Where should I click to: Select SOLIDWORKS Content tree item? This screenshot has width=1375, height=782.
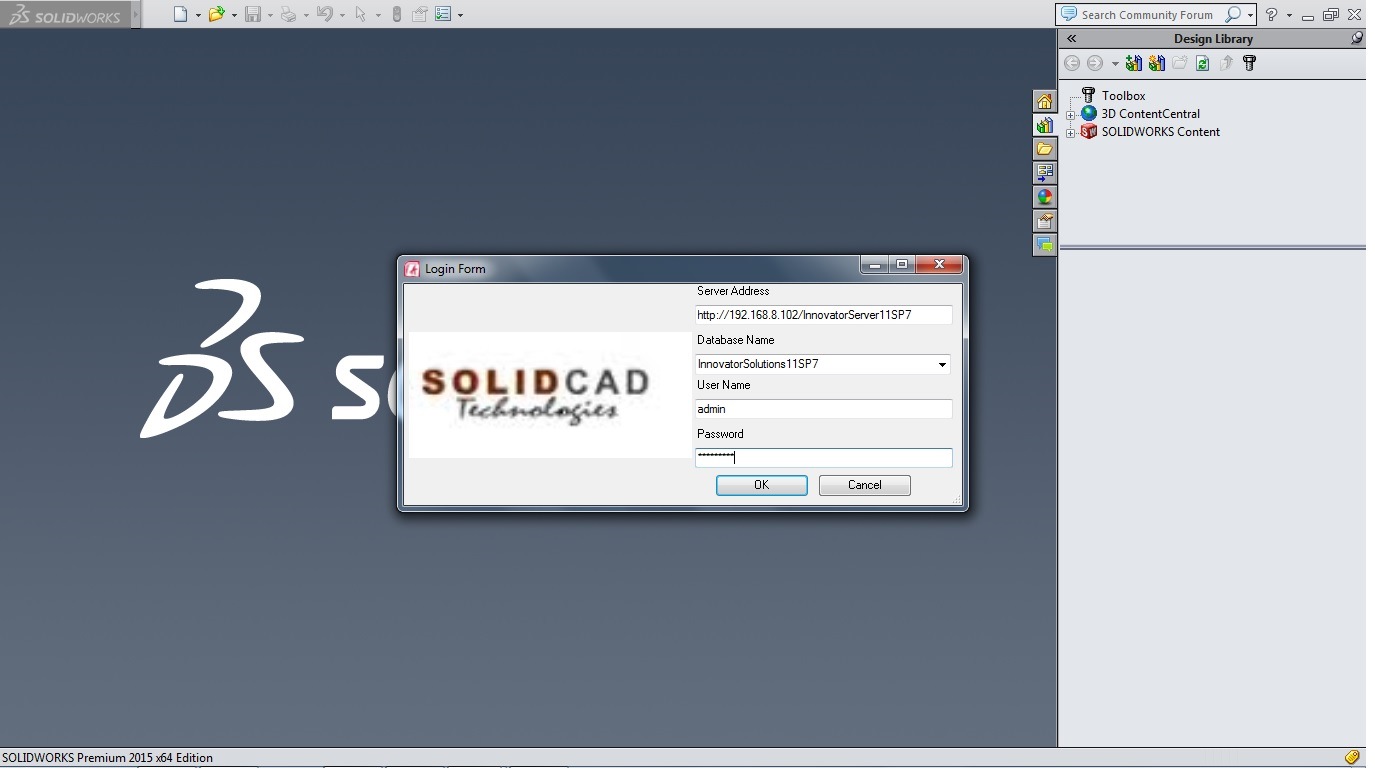pyautogui.click(x=1160, y=132)
